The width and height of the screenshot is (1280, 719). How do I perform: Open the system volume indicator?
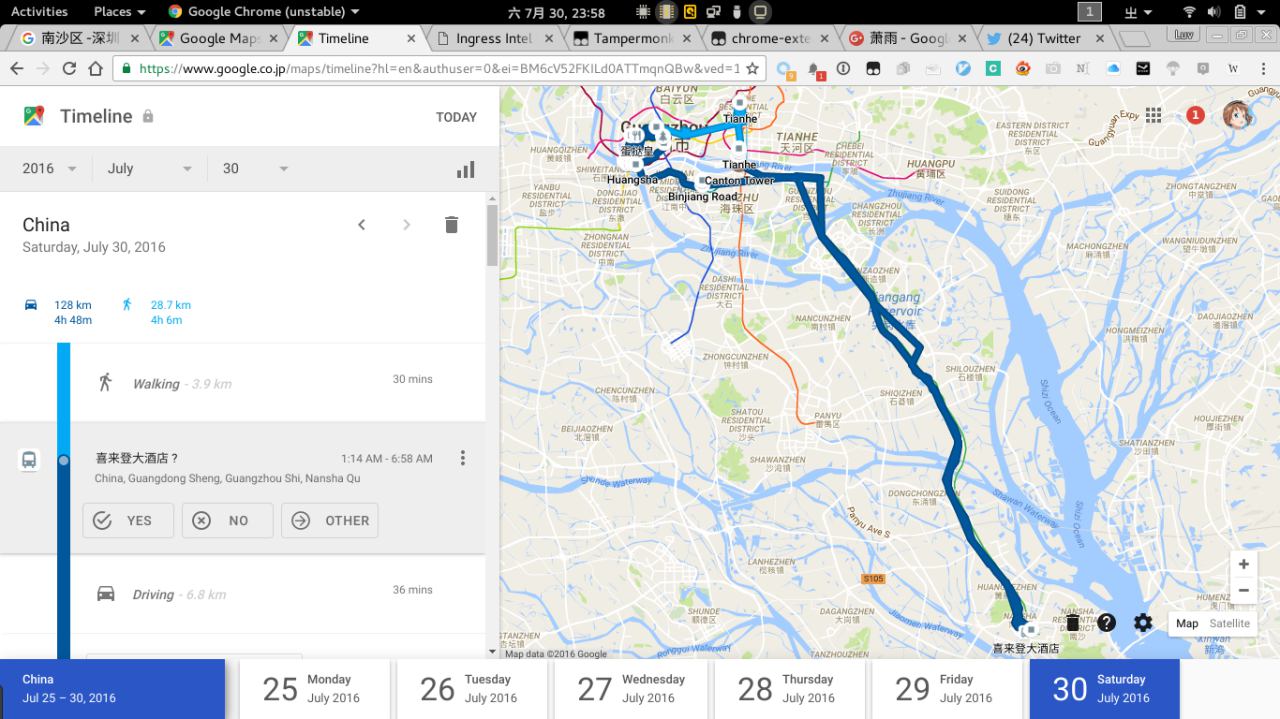pyautogui.click(x=1214, y=12)
